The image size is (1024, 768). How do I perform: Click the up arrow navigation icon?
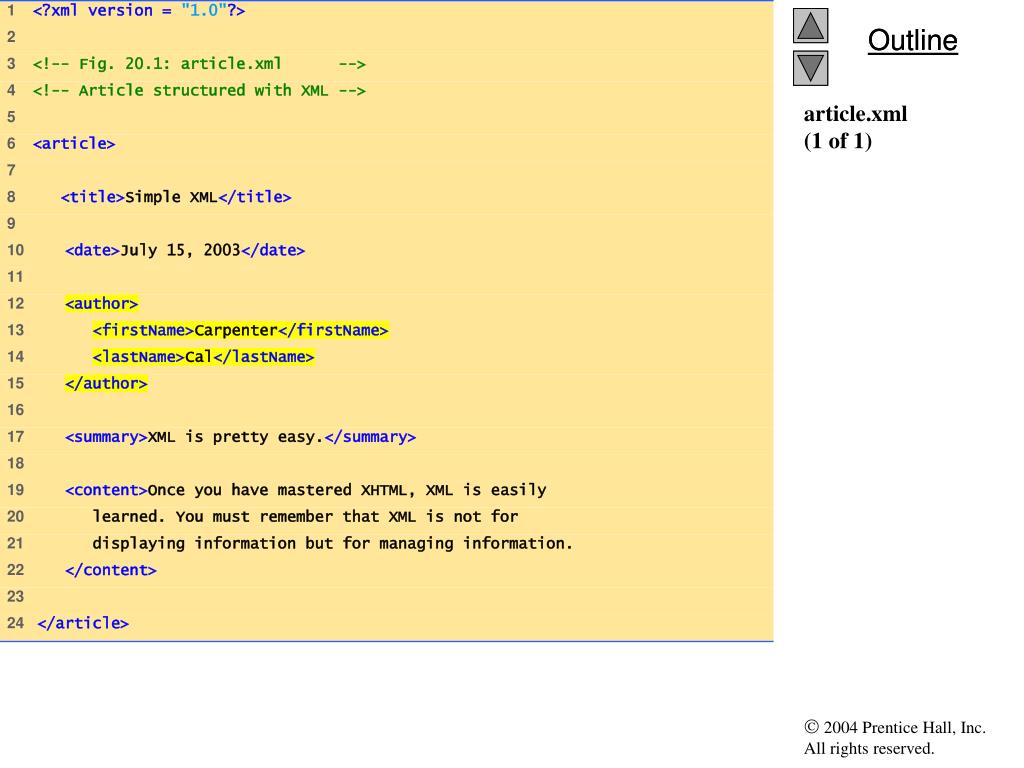pos(810,25)
